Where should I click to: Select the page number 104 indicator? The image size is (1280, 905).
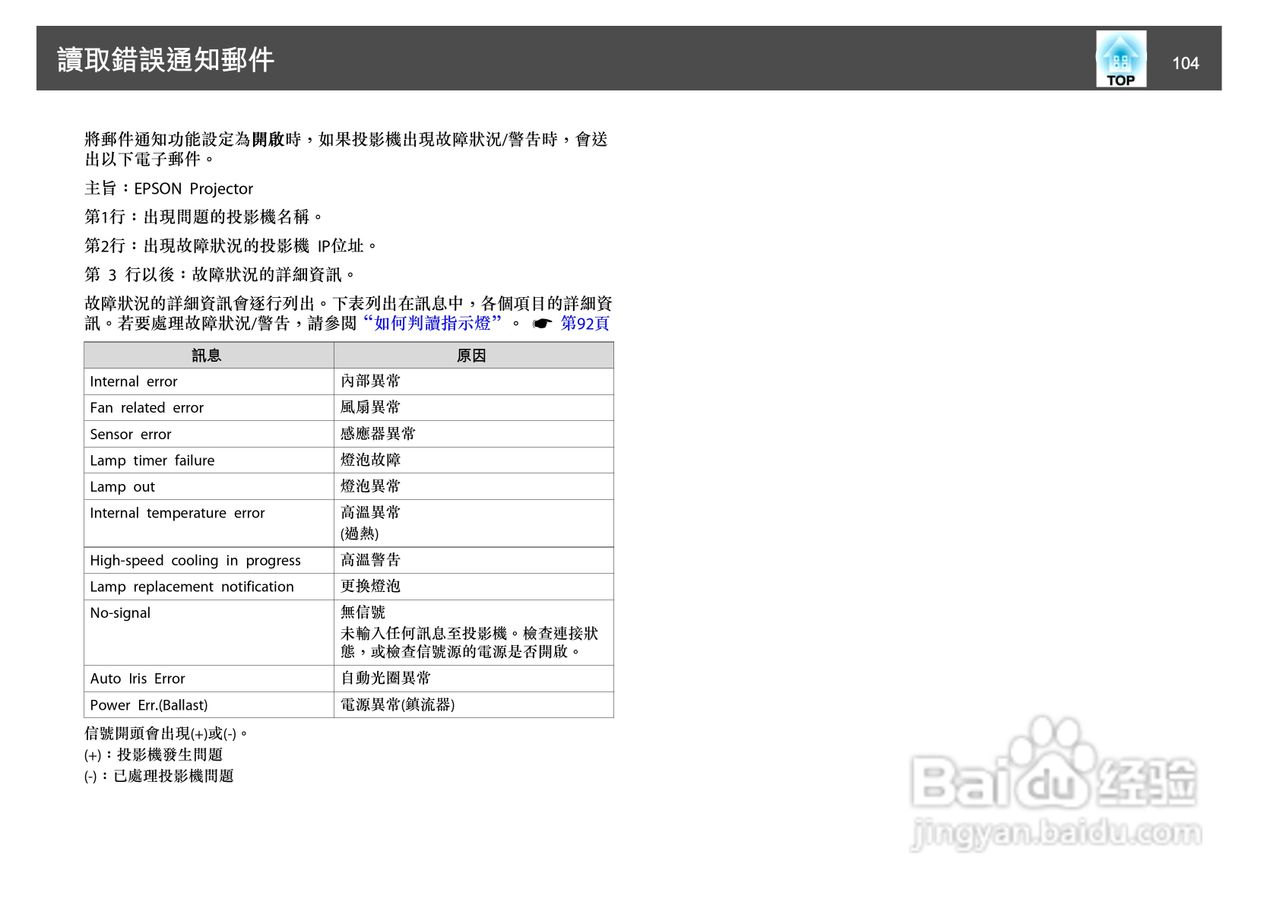[1186, 62]
